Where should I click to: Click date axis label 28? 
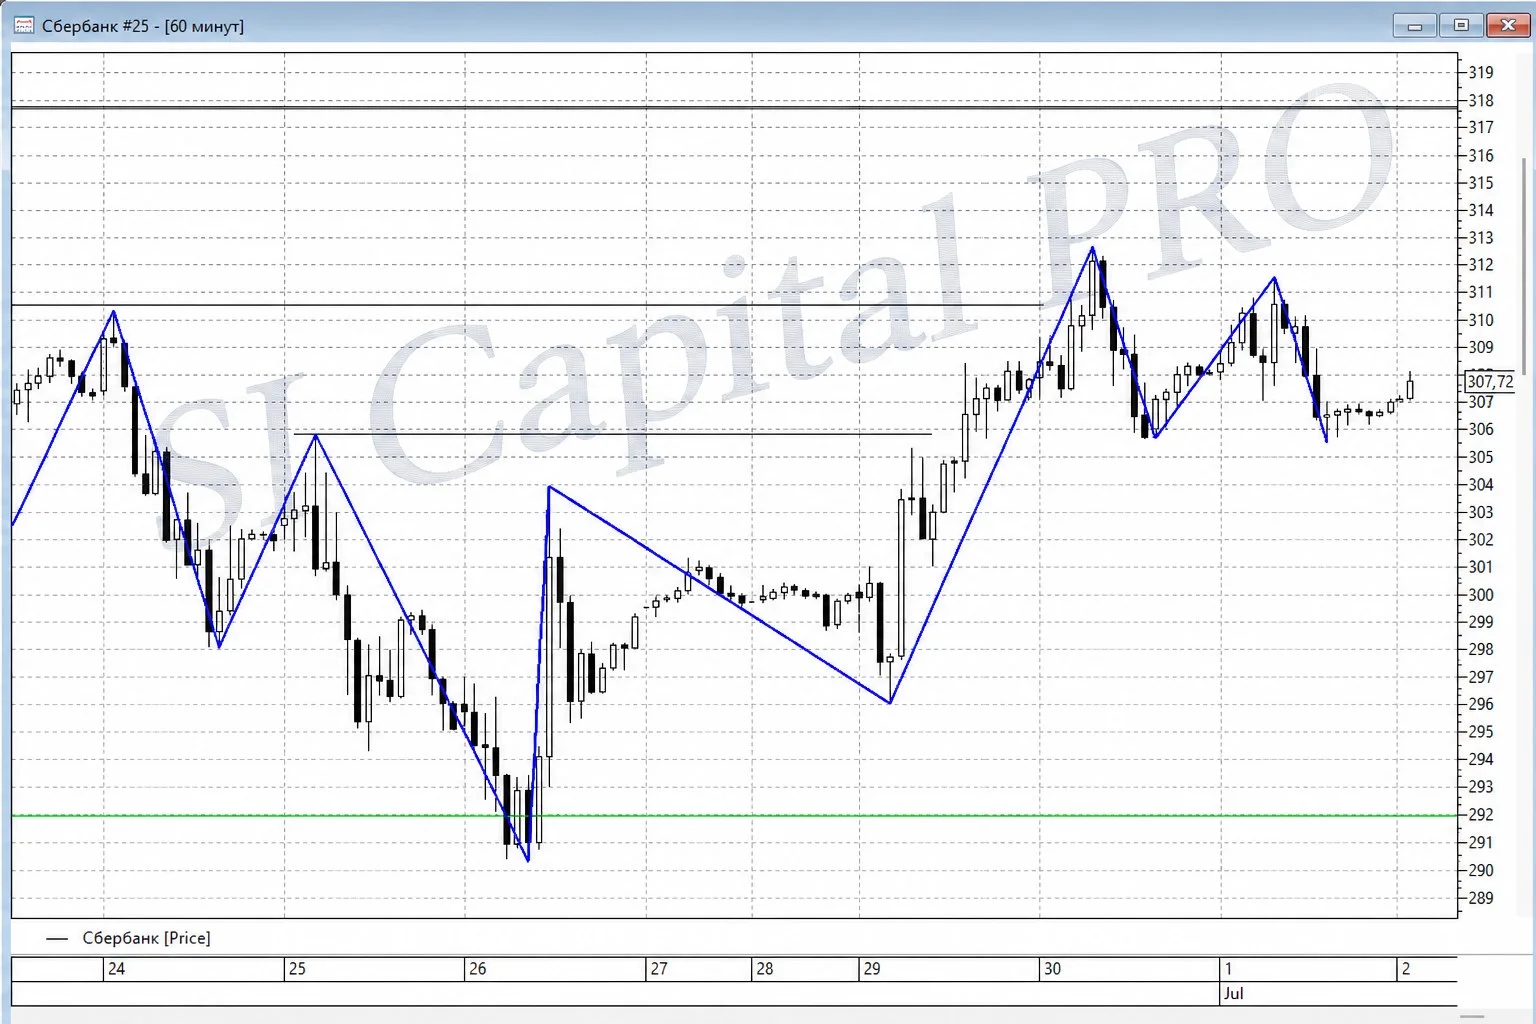[x=765, y=969]
